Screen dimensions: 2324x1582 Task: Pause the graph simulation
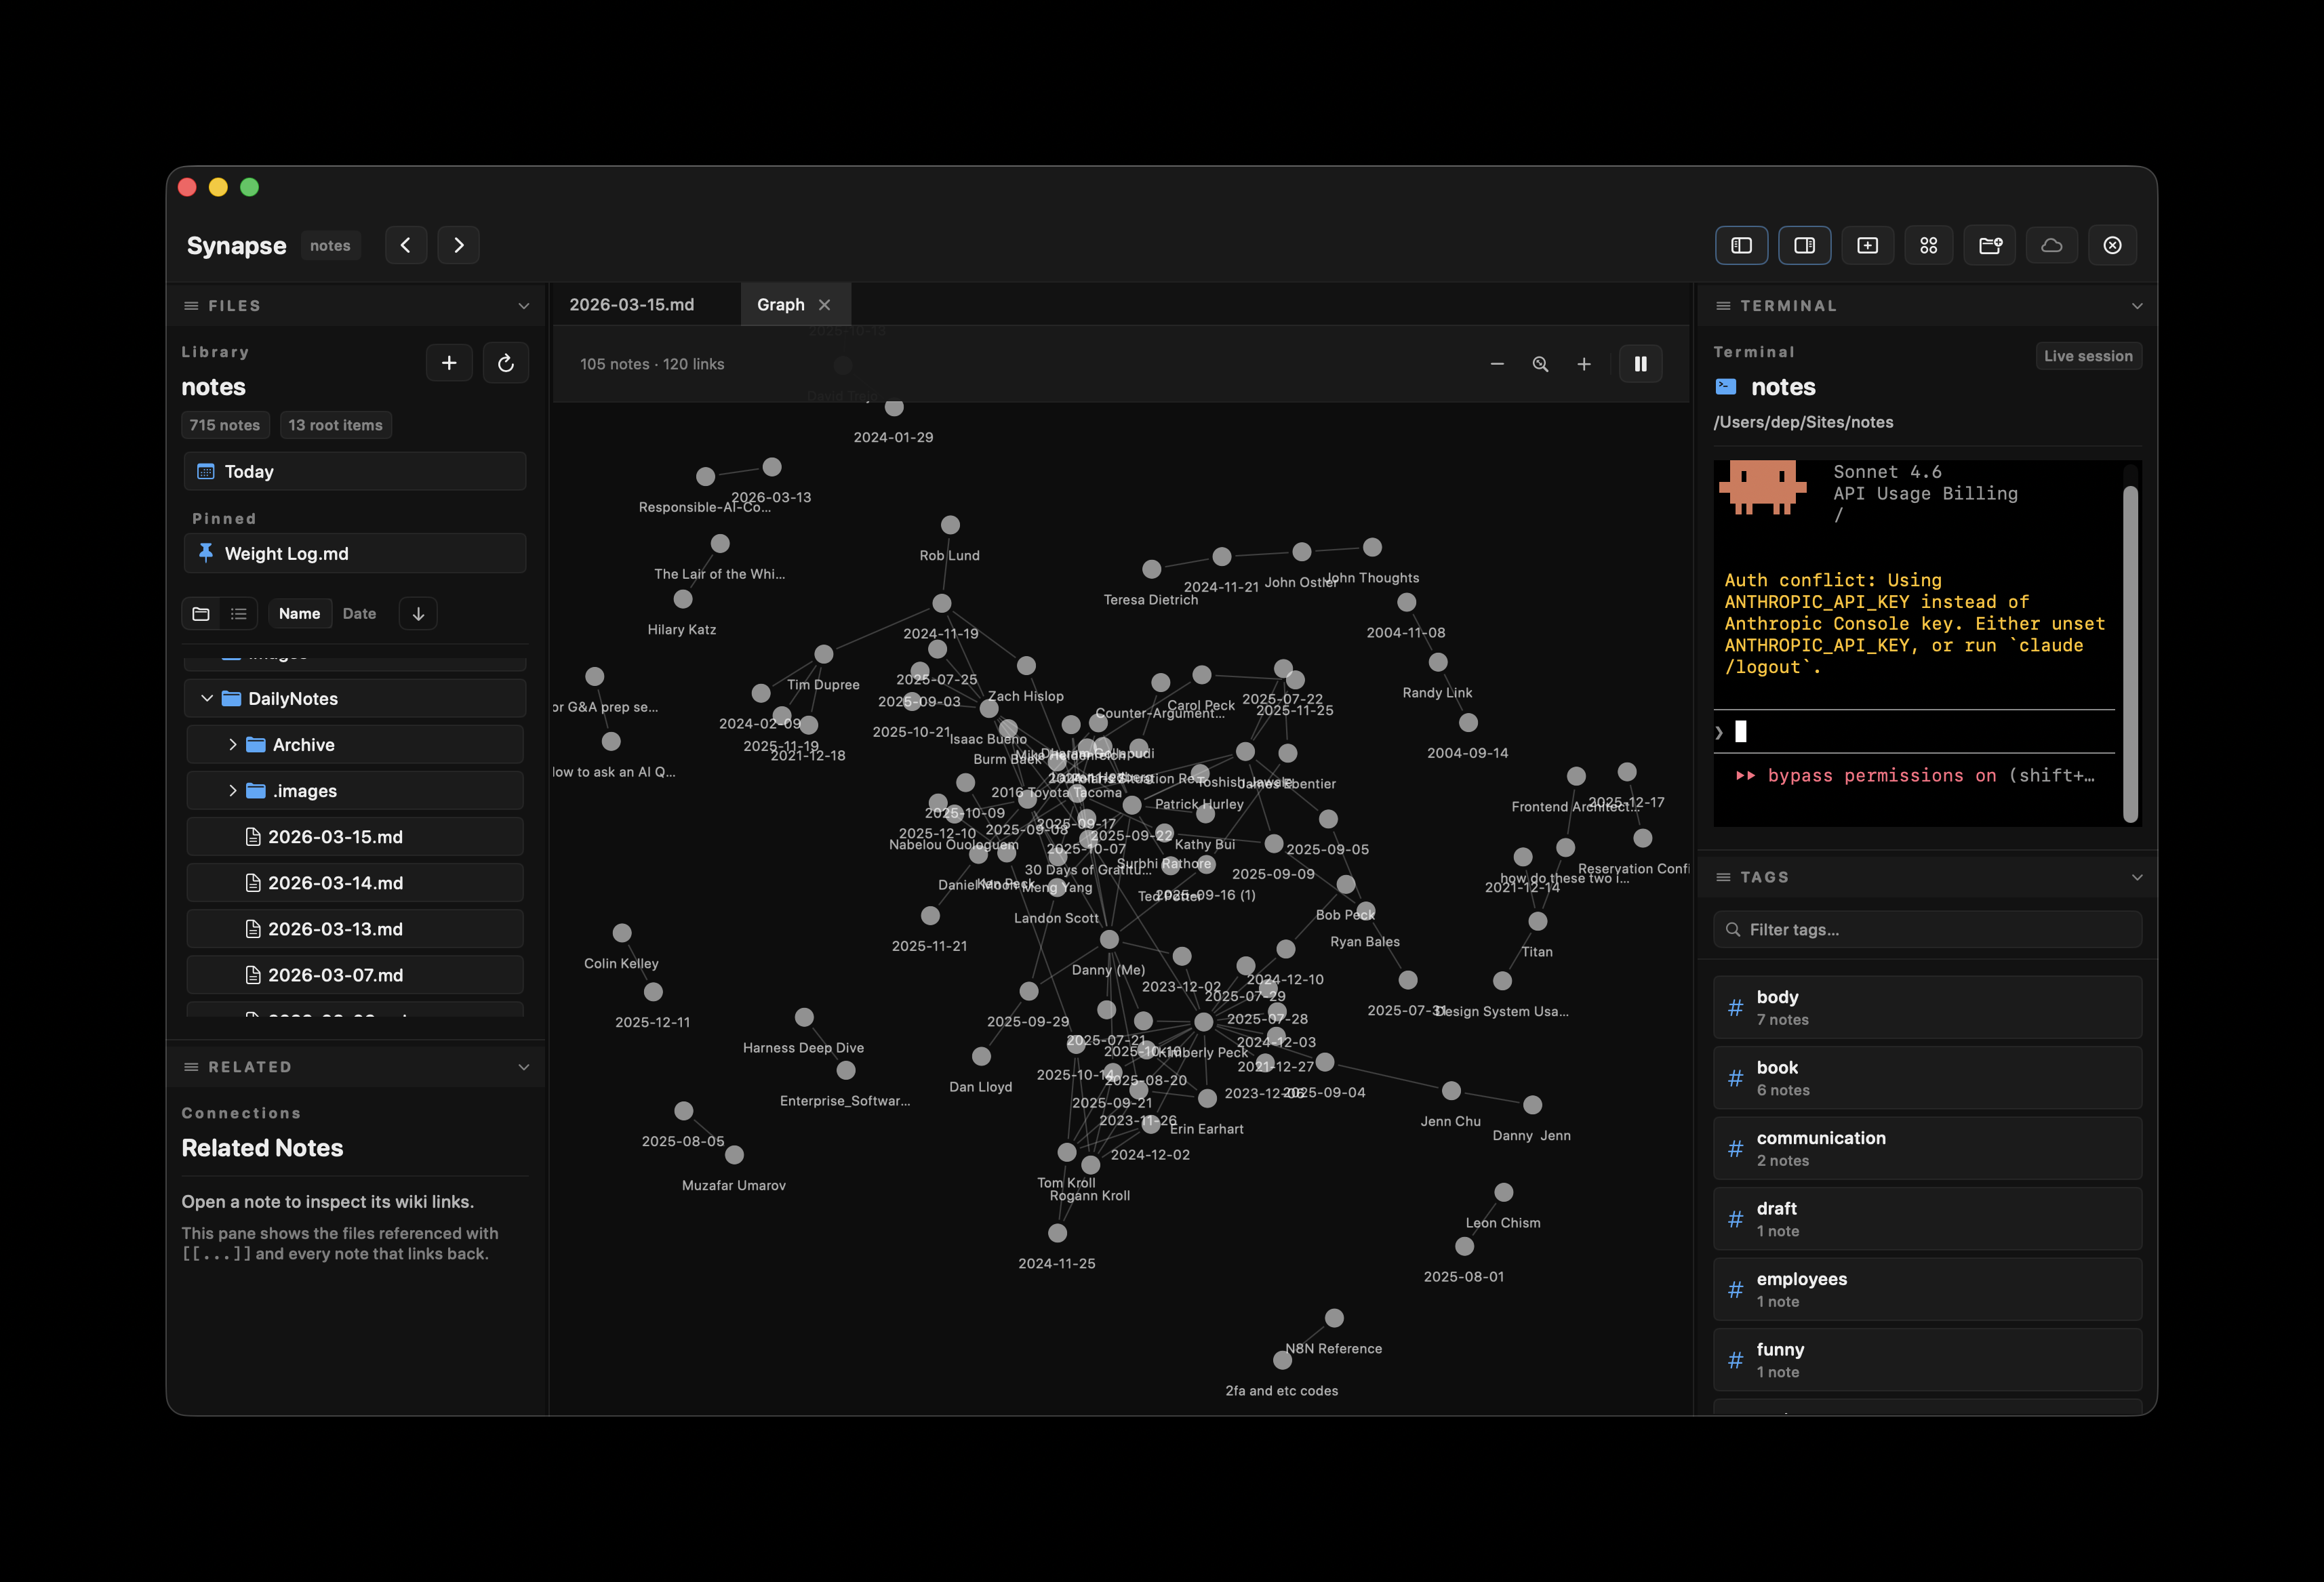[1640, 364]
